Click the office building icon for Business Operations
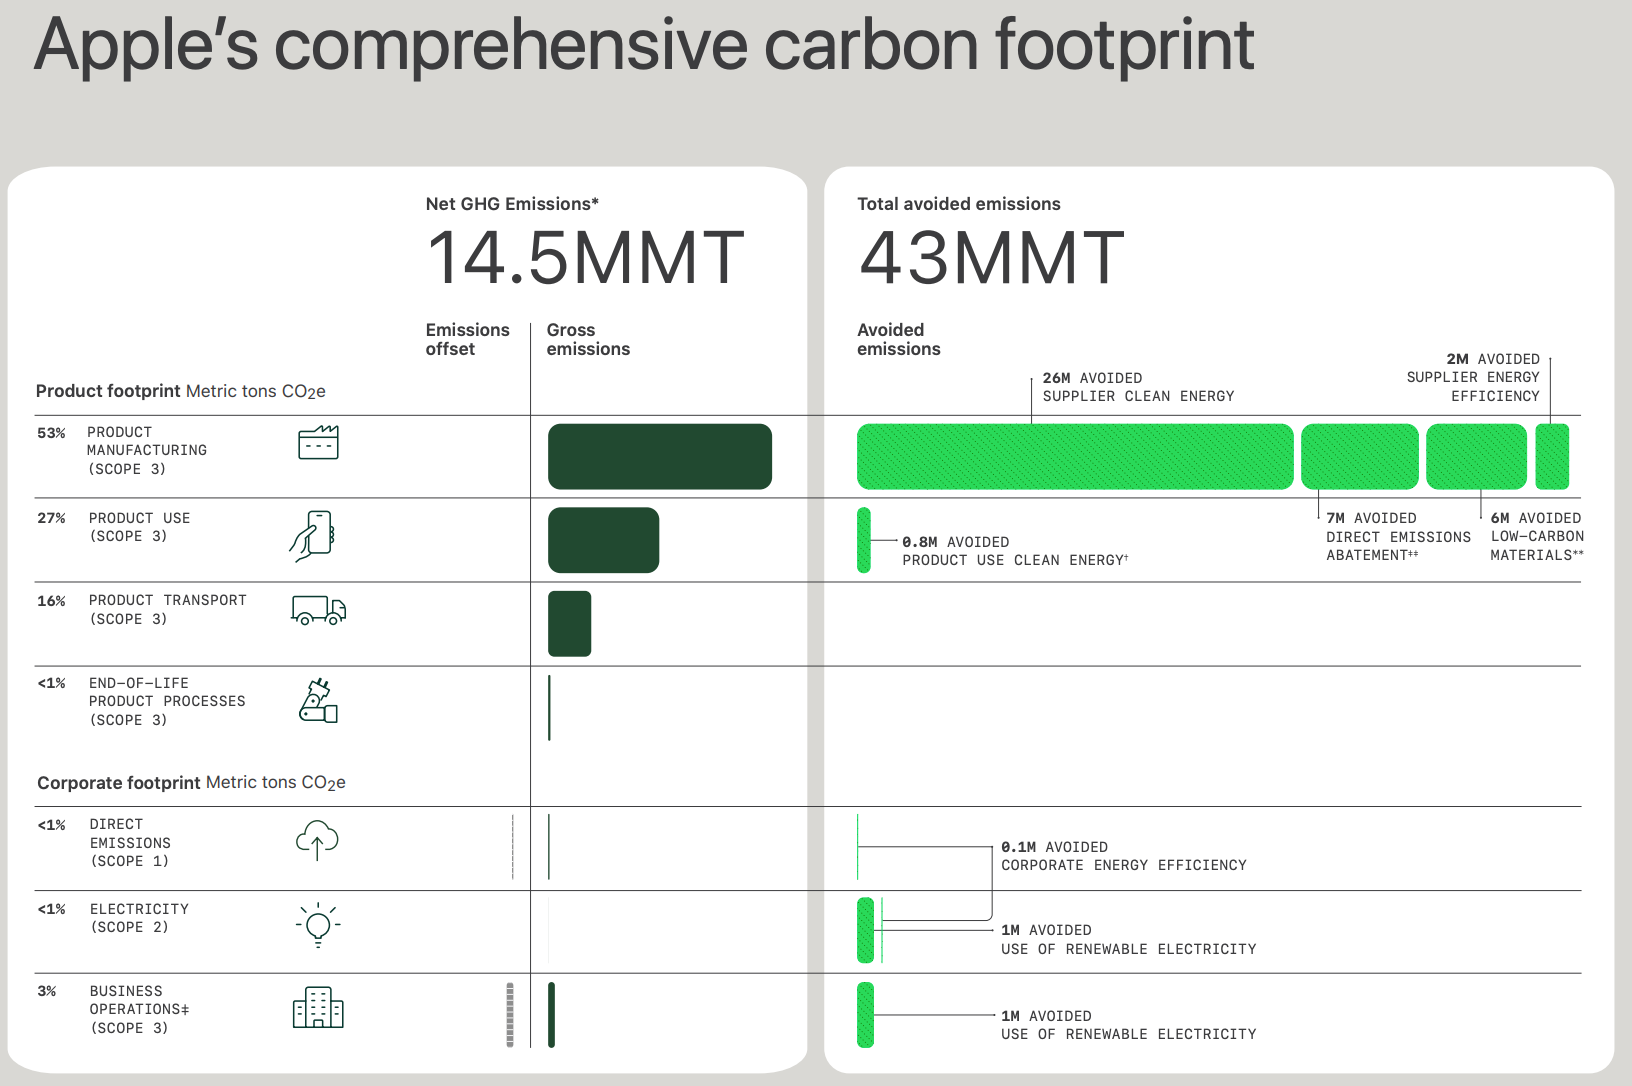 (x=318, y=1008)
